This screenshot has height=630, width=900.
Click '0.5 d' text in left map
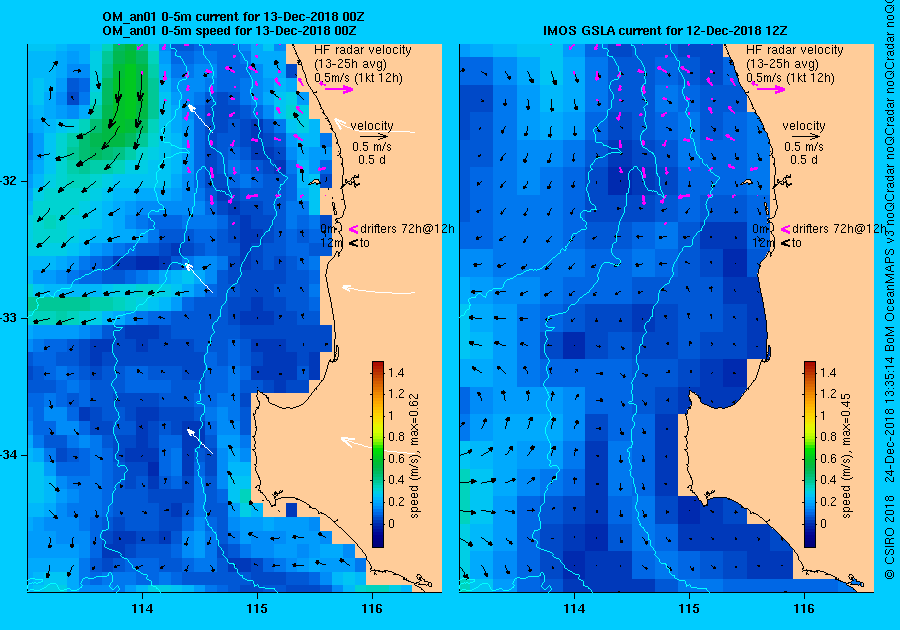tap(372, 160)
